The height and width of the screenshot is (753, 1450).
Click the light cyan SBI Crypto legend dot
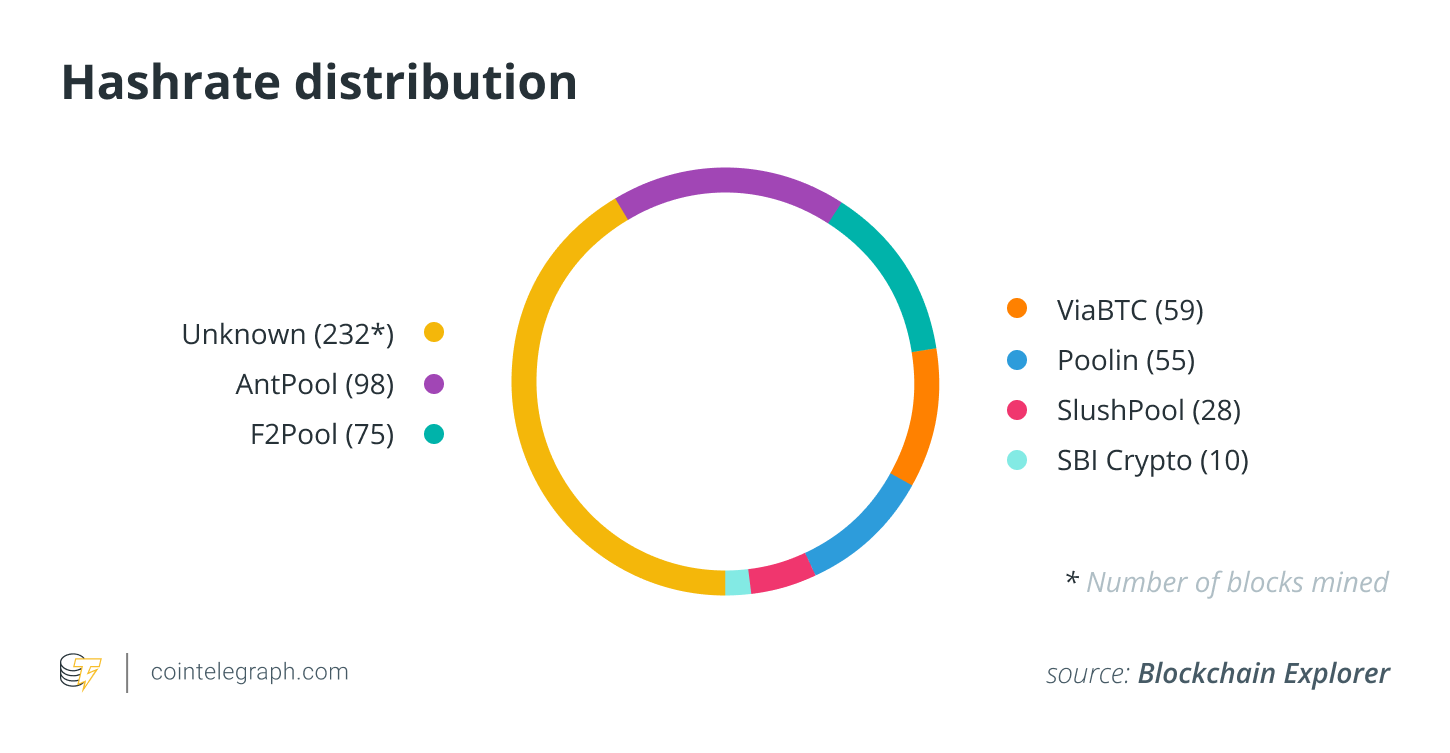tap(1017, 460)
